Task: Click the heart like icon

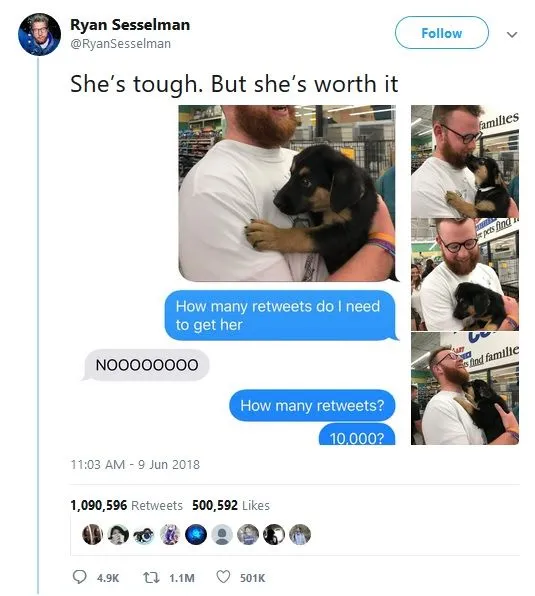Action: tap(223, 577)
